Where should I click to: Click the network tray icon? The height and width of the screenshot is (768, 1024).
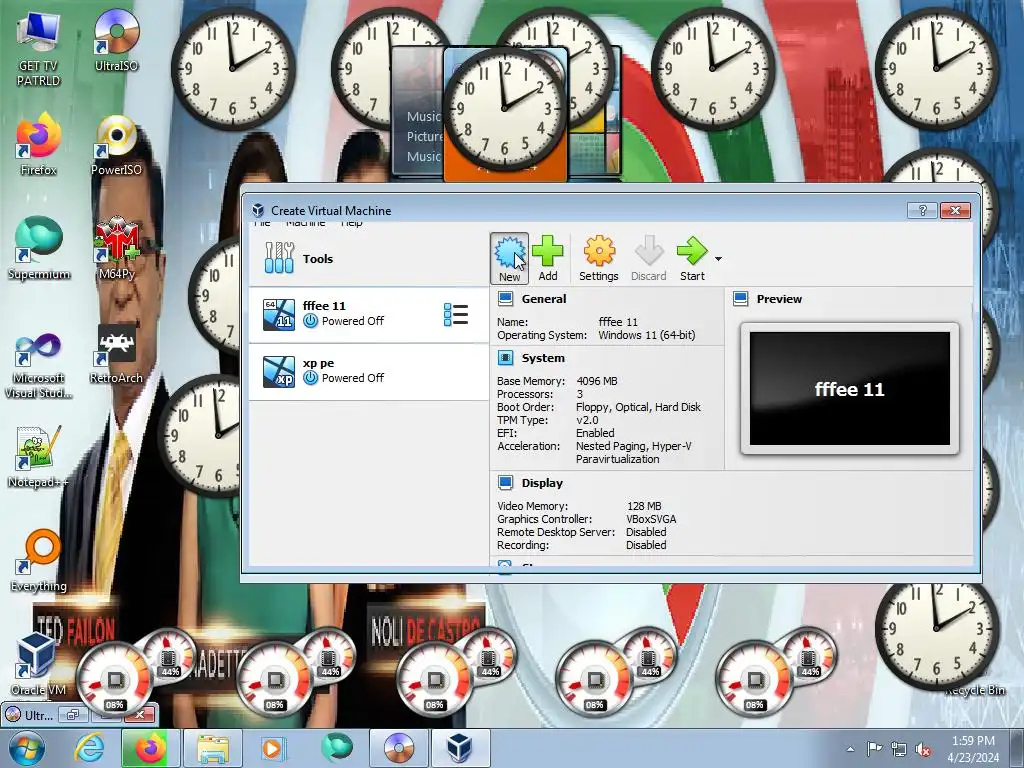coord(899,749)
